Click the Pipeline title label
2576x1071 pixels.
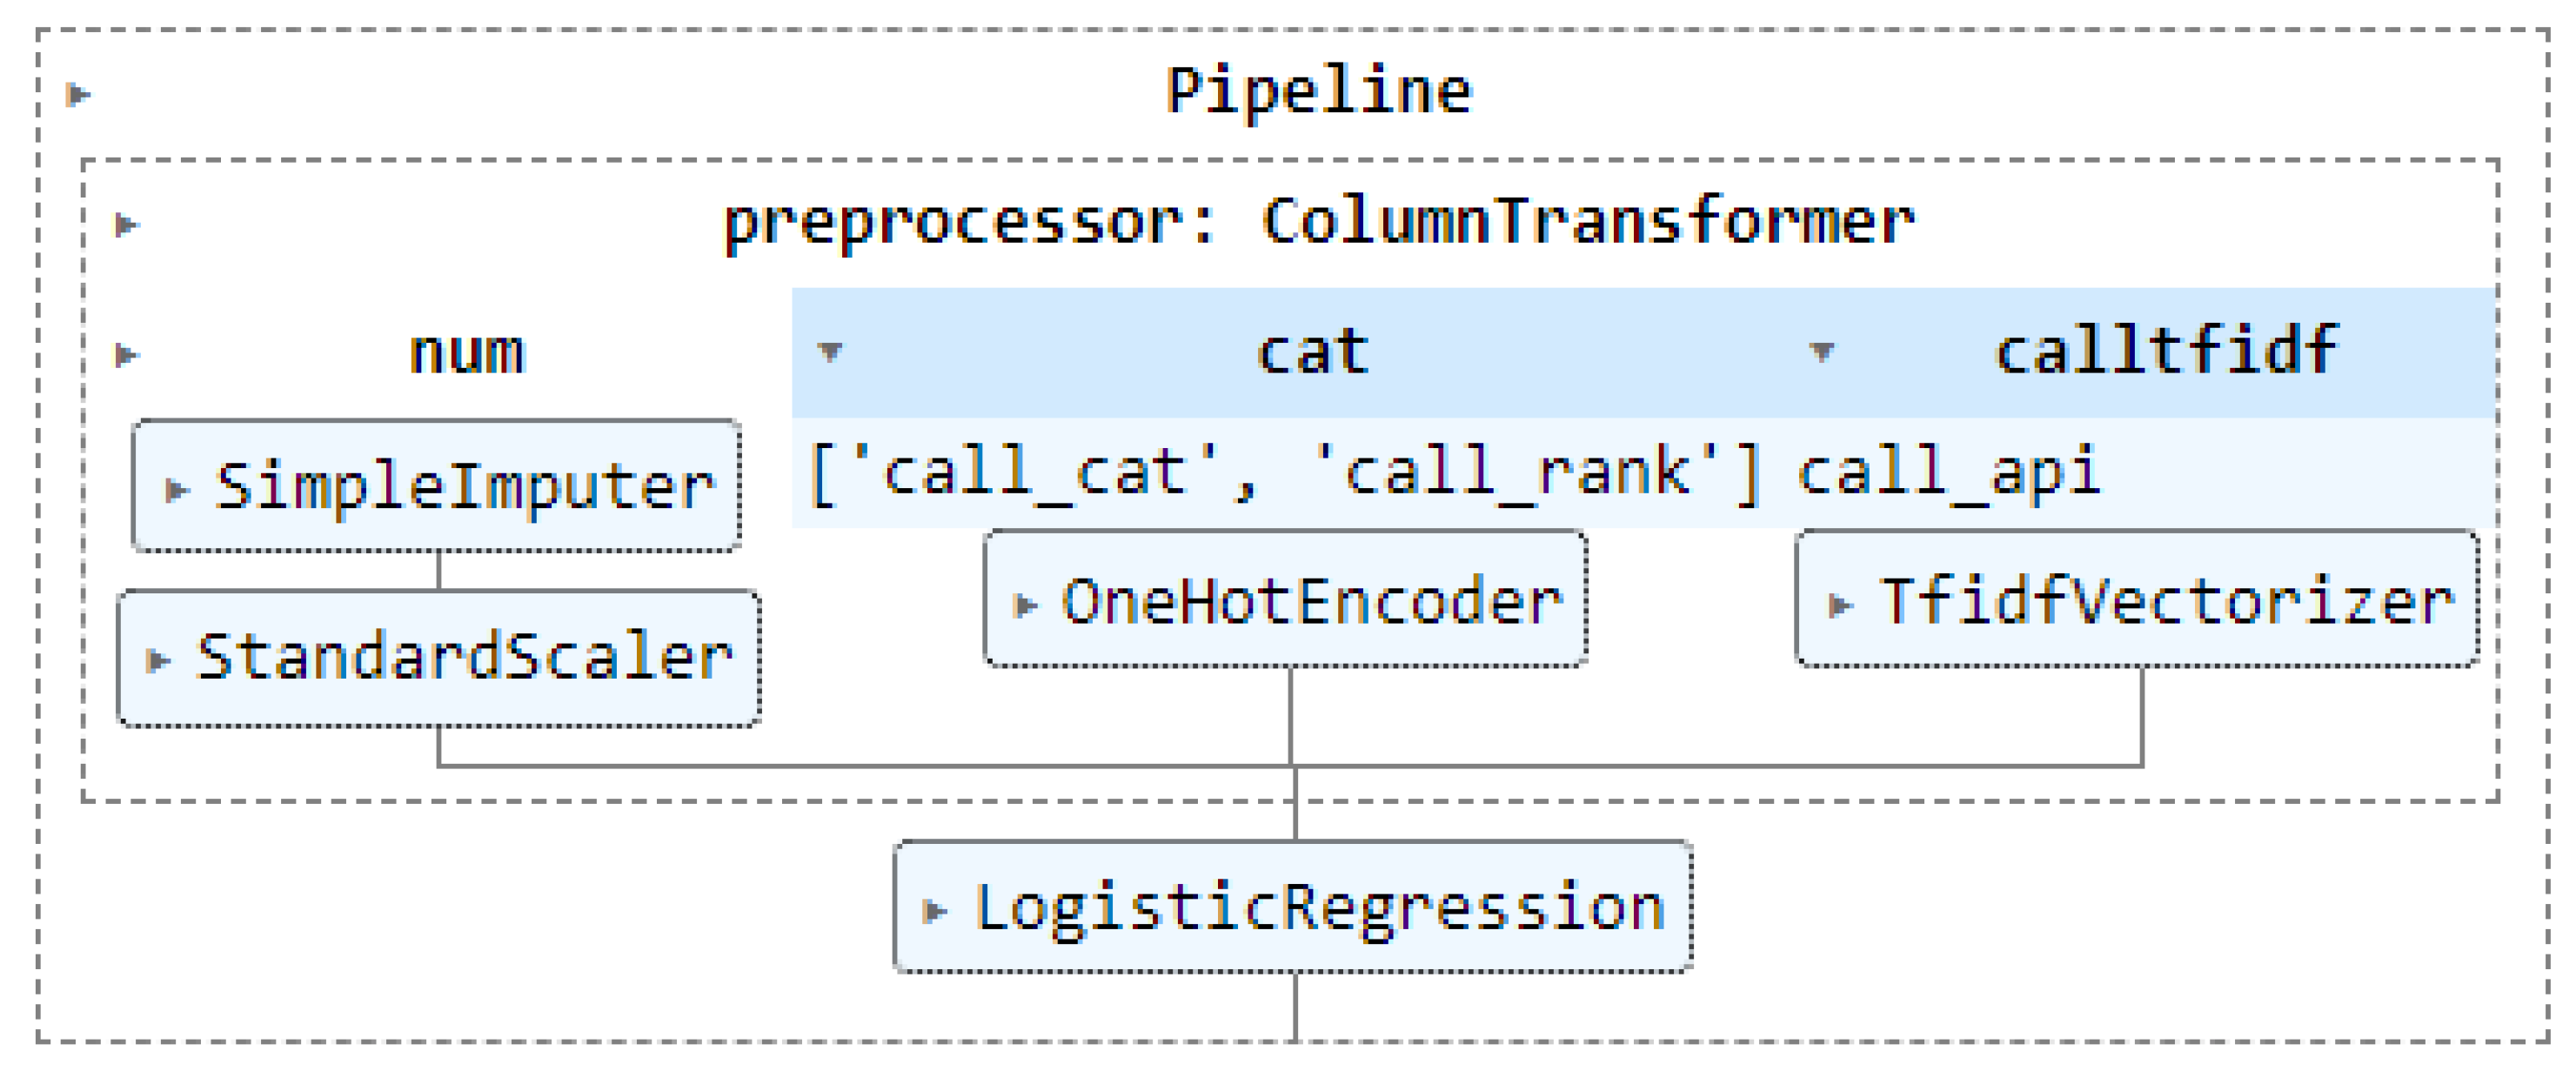pyautogui.click(x=1318, y=91)
